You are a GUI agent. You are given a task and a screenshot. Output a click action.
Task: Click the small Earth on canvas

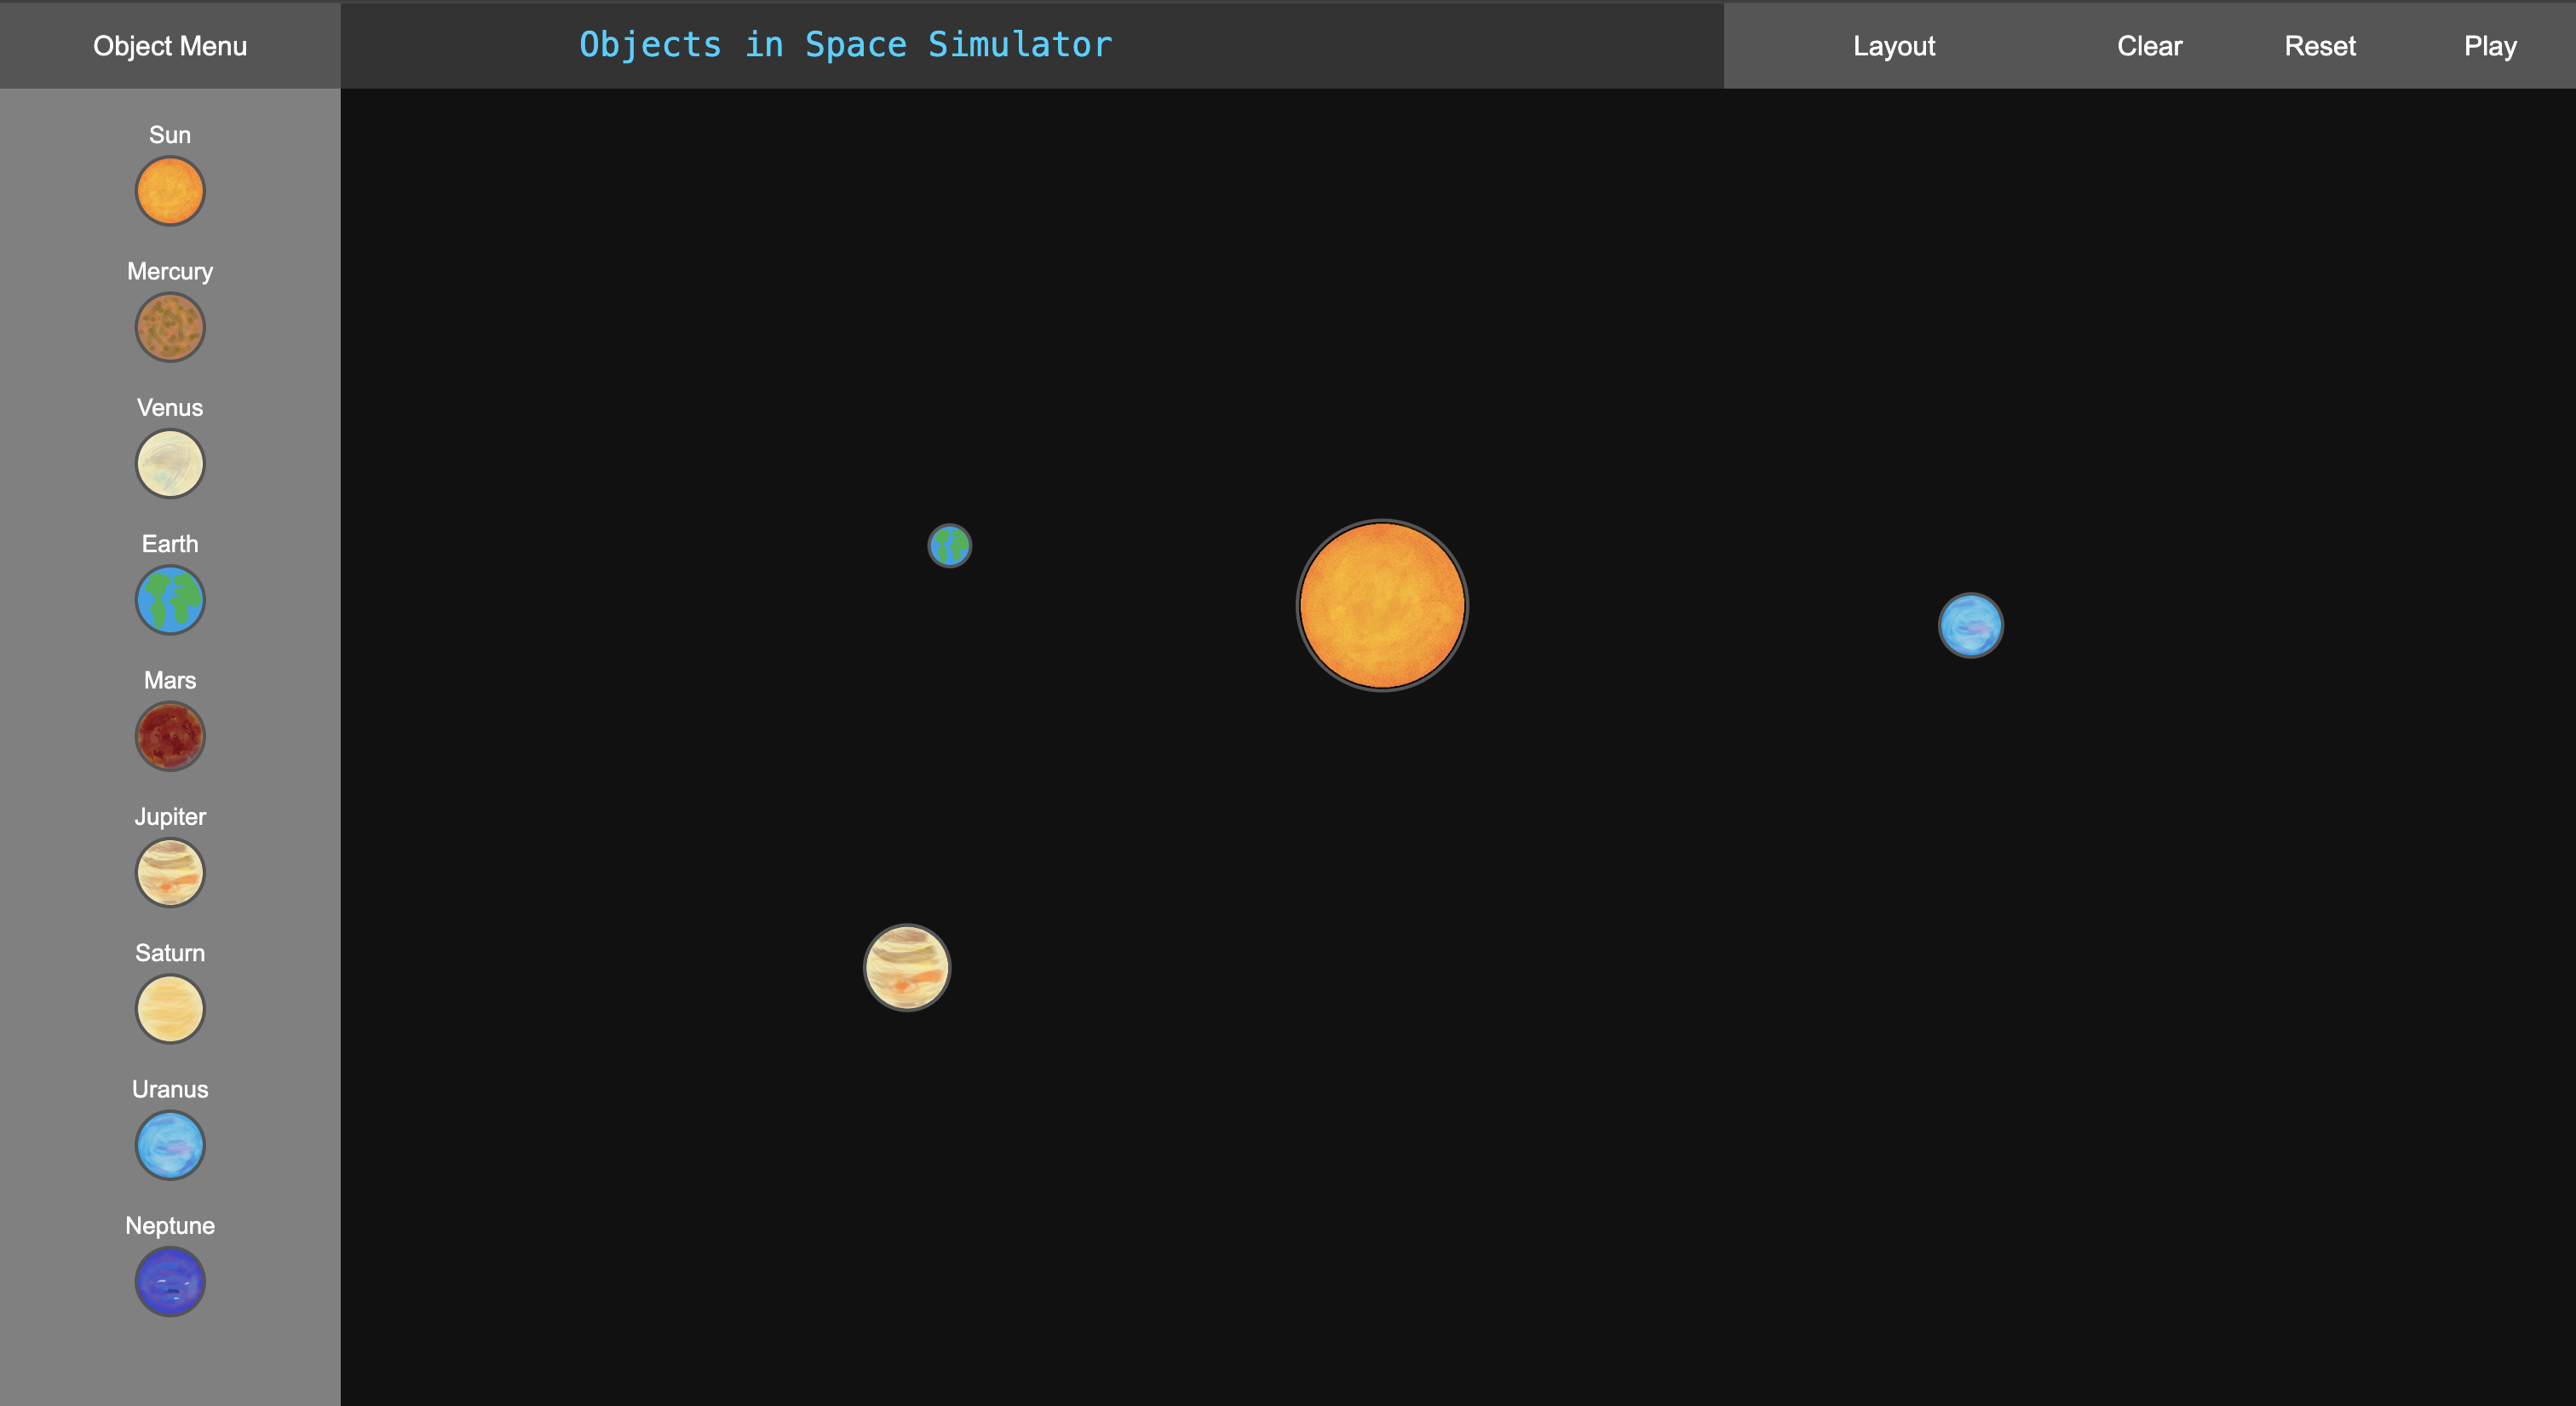click(949, 546)
